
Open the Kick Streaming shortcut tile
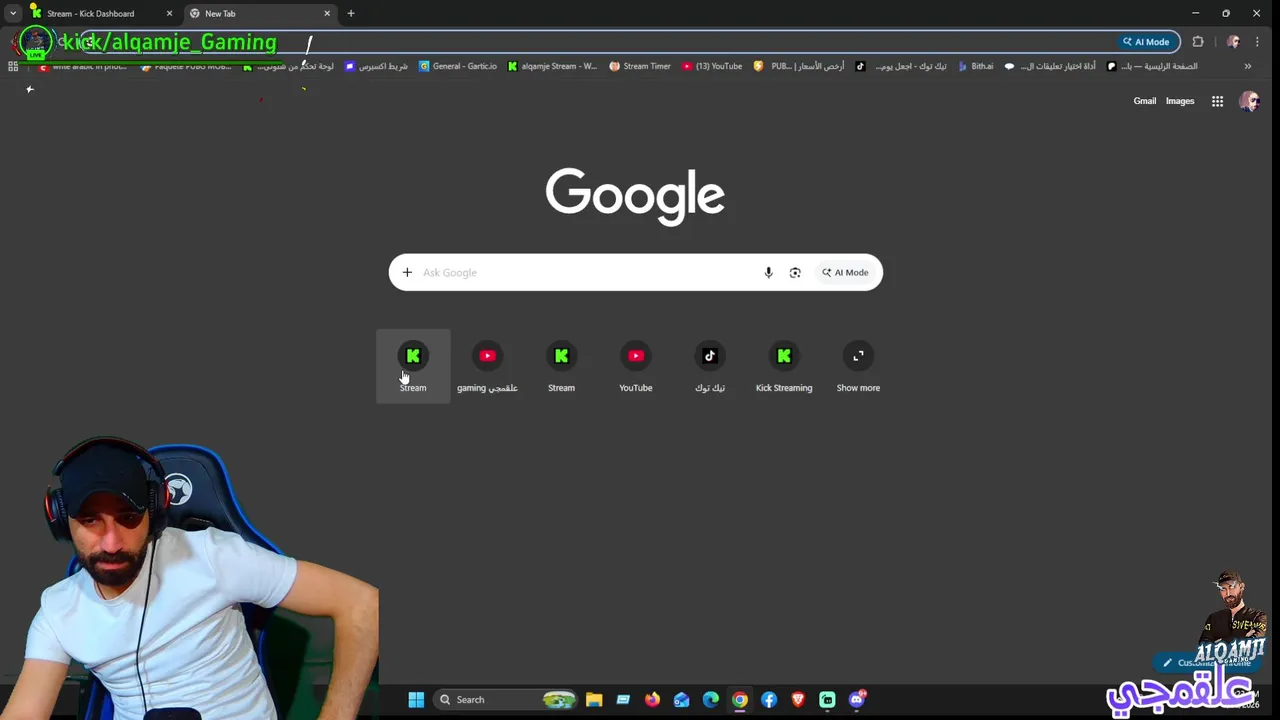(x=784, y=366)
